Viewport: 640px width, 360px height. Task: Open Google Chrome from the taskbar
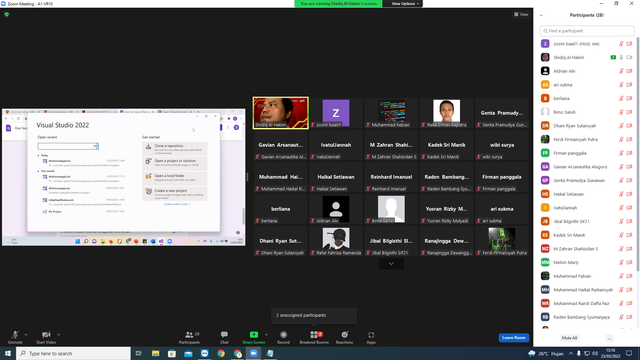tap(221, 353)
